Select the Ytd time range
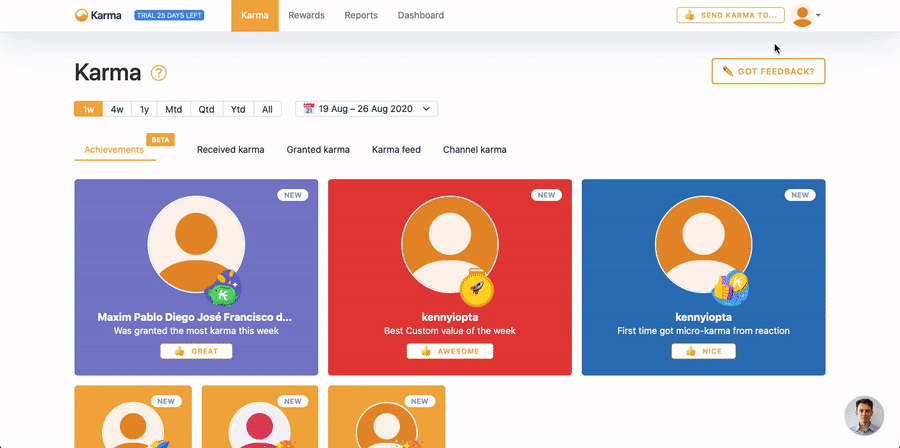Screen dimensions: 900x448 pyautogui.click(x=238, y=109)
